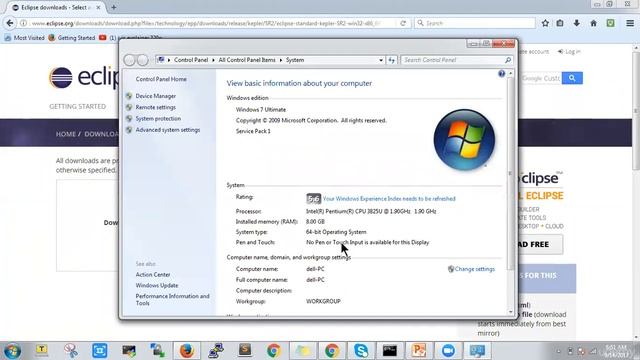
Task: Click the Firefox site information icon
Action: [x=24, y=23]
